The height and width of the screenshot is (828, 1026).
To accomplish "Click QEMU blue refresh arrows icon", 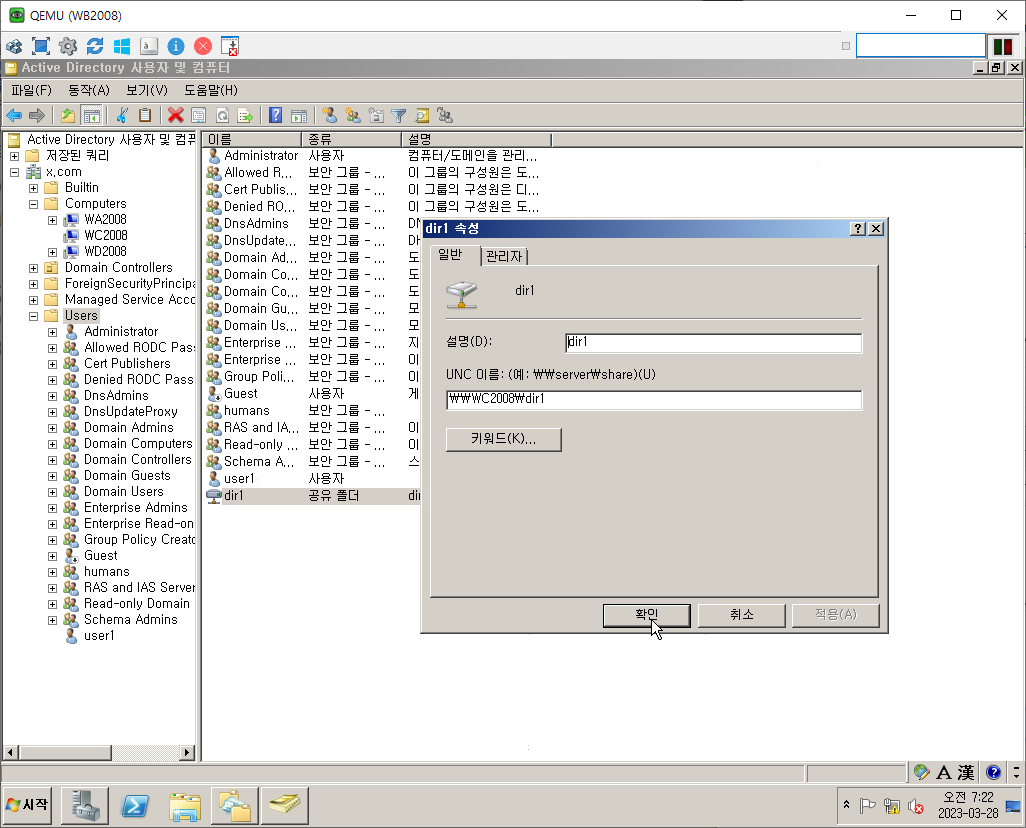I will 95,46.
